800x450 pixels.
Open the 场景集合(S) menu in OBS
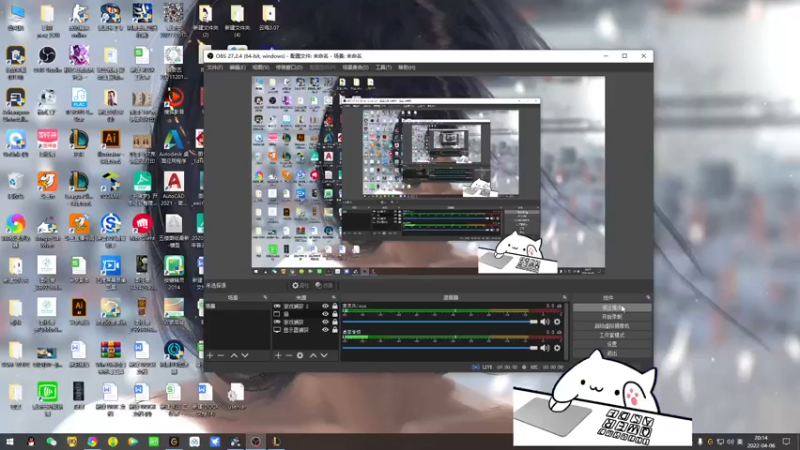coord(355,67)
